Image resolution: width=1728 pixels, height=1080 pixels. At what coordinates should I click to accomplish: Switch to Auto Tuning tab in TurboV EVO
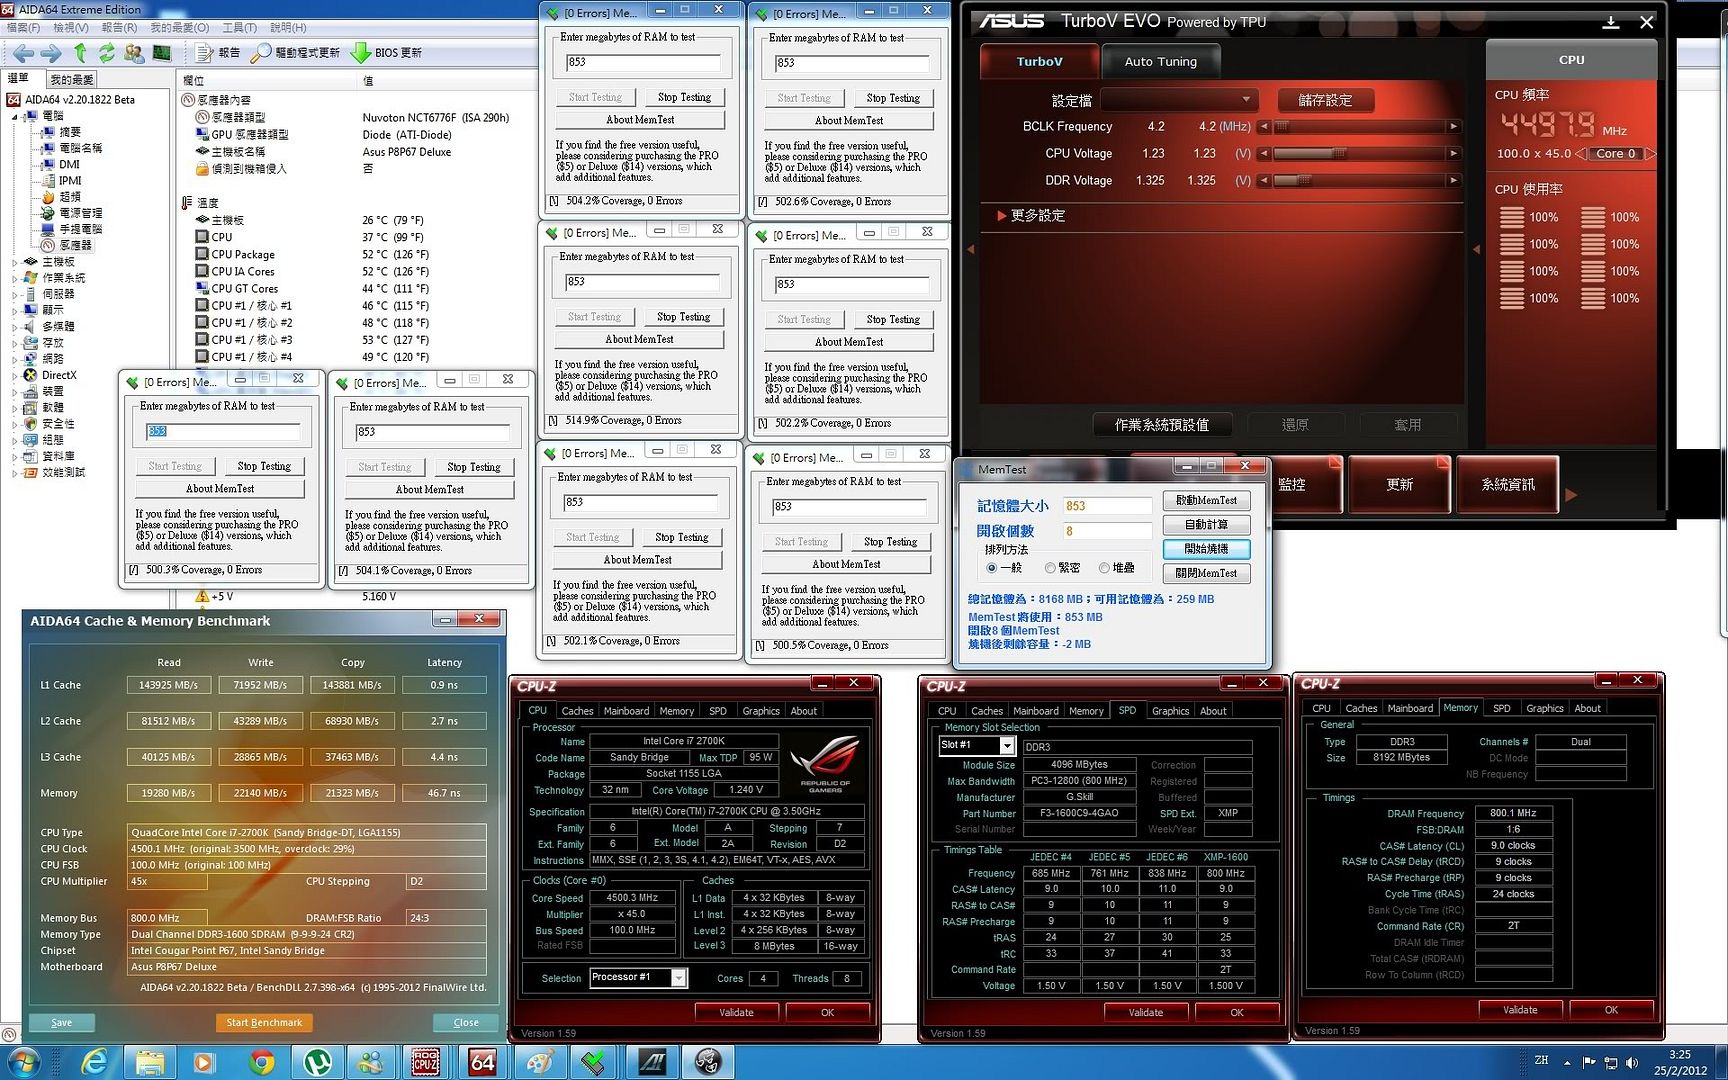tap(1160, 61)
